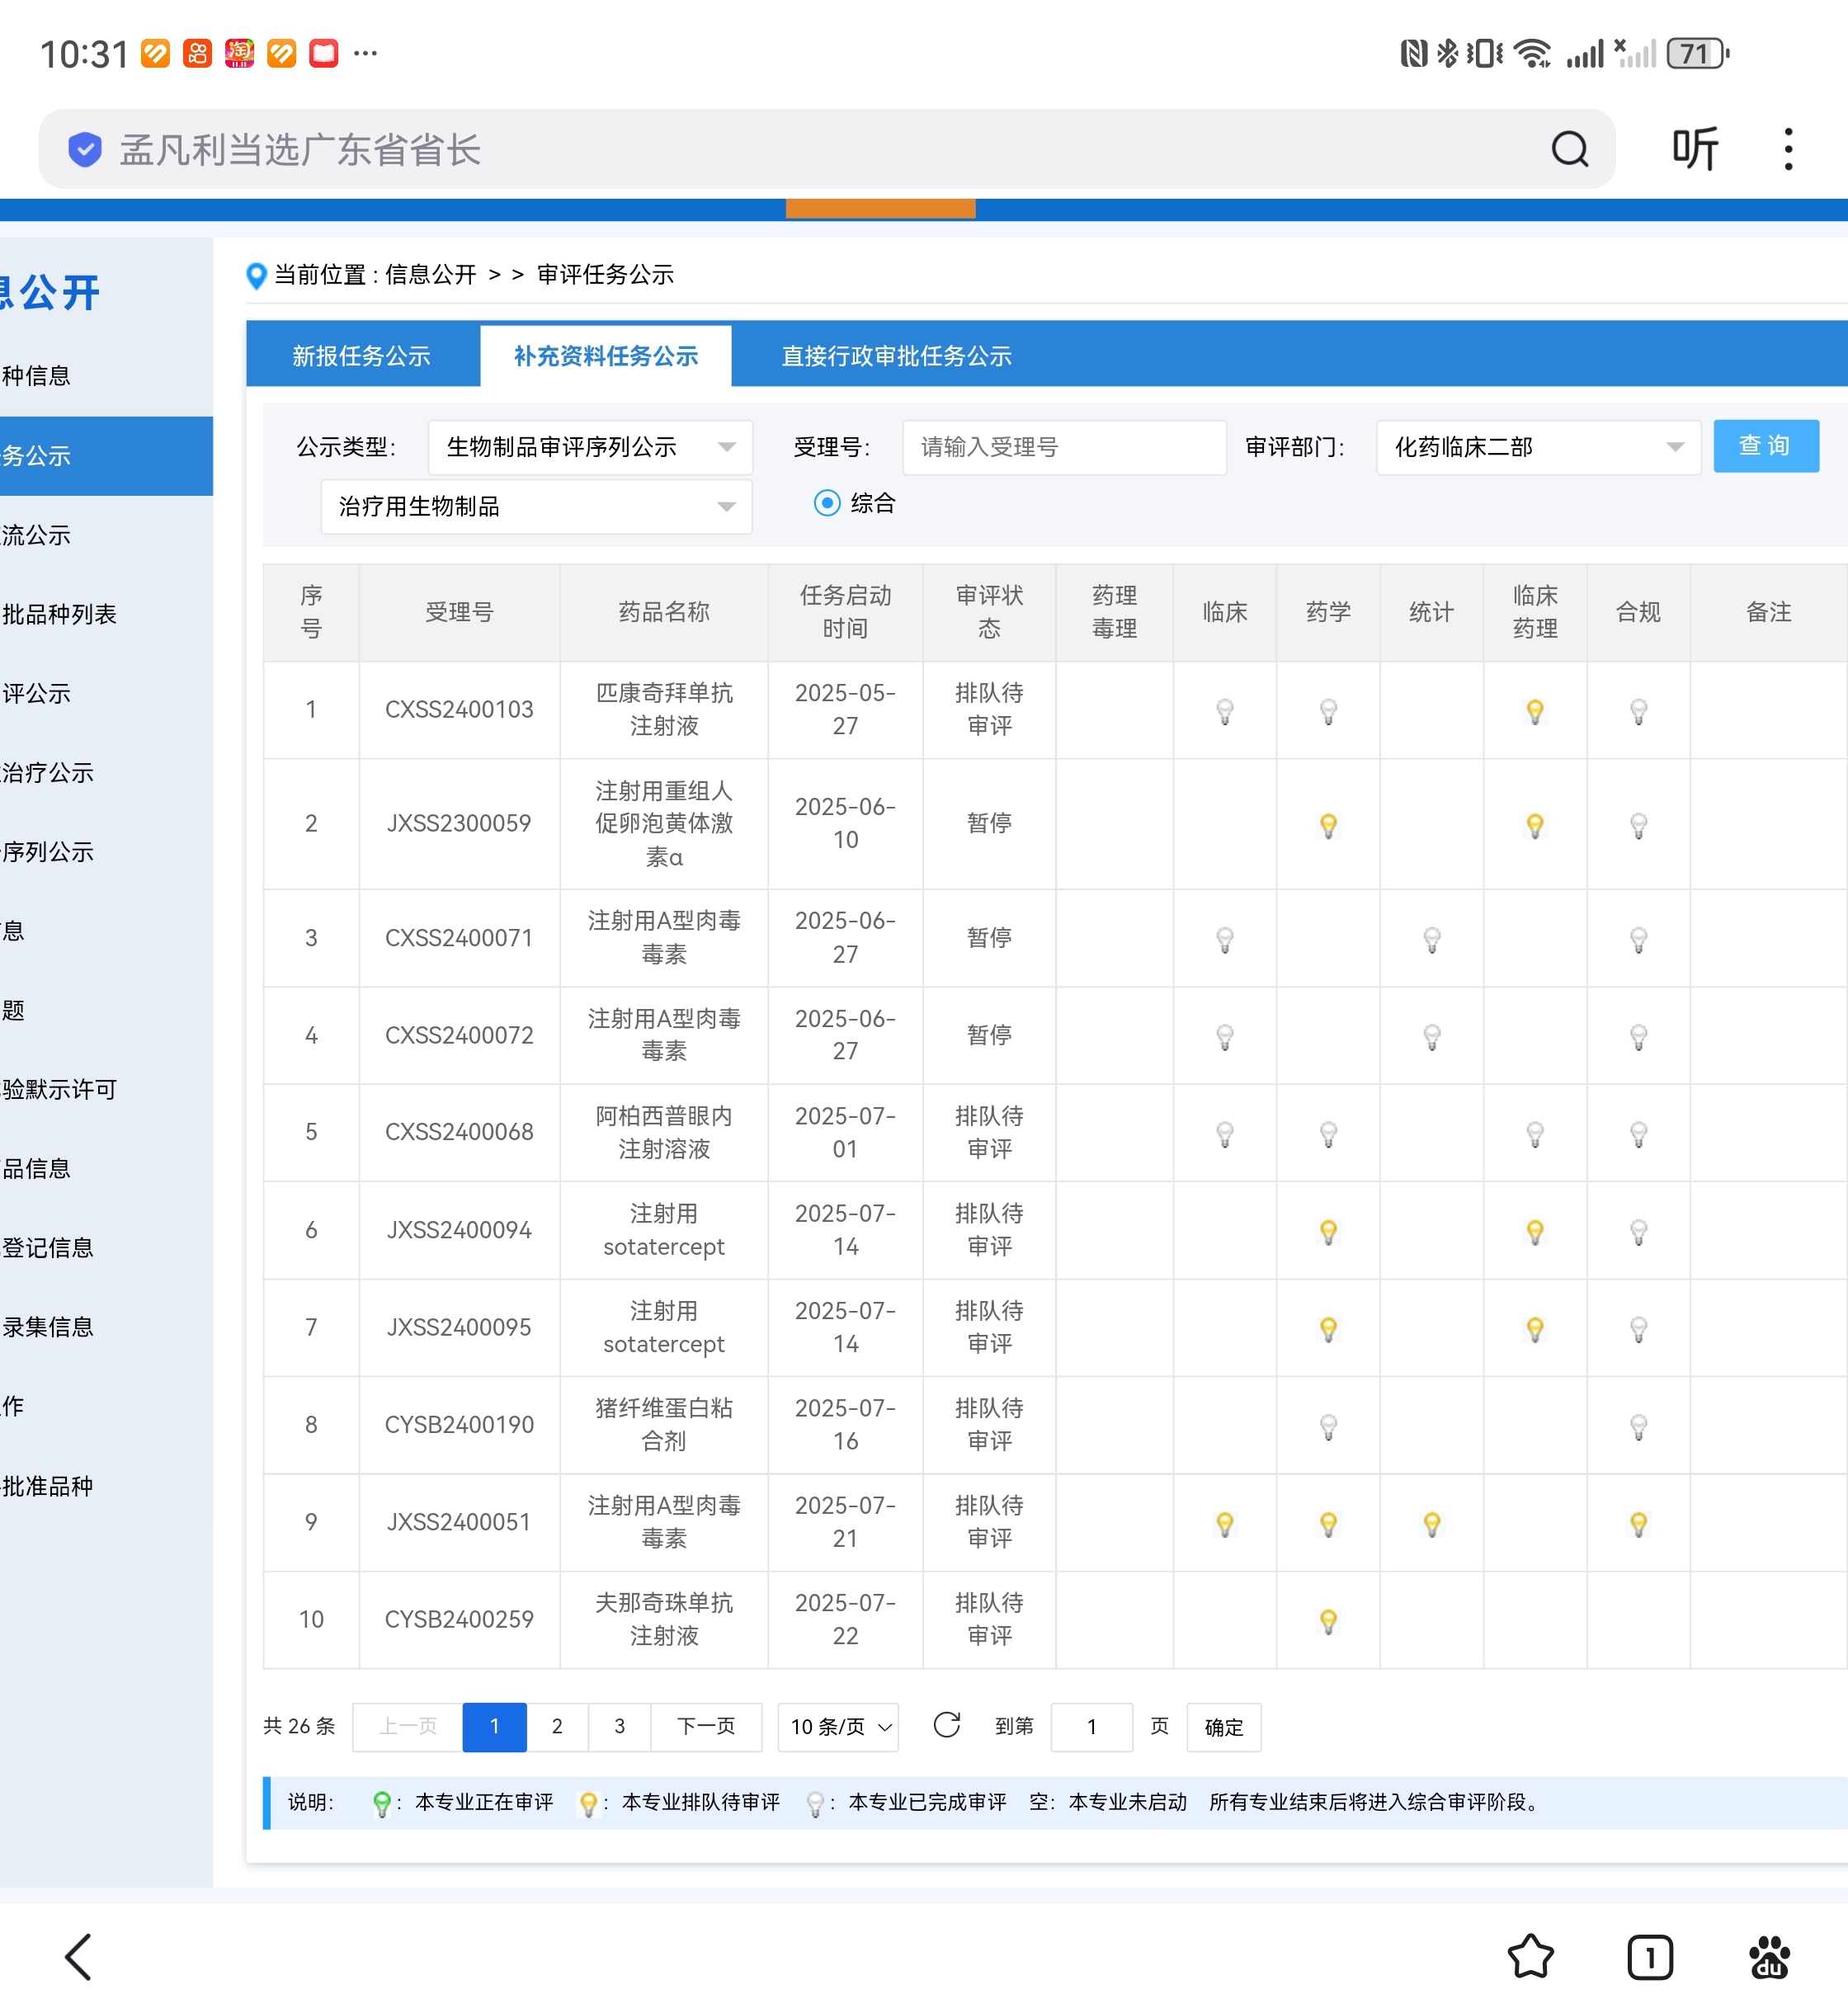1848x2013 pixels.
Task: Expand the 公示类型 dropdown
Action: [590, 447]
